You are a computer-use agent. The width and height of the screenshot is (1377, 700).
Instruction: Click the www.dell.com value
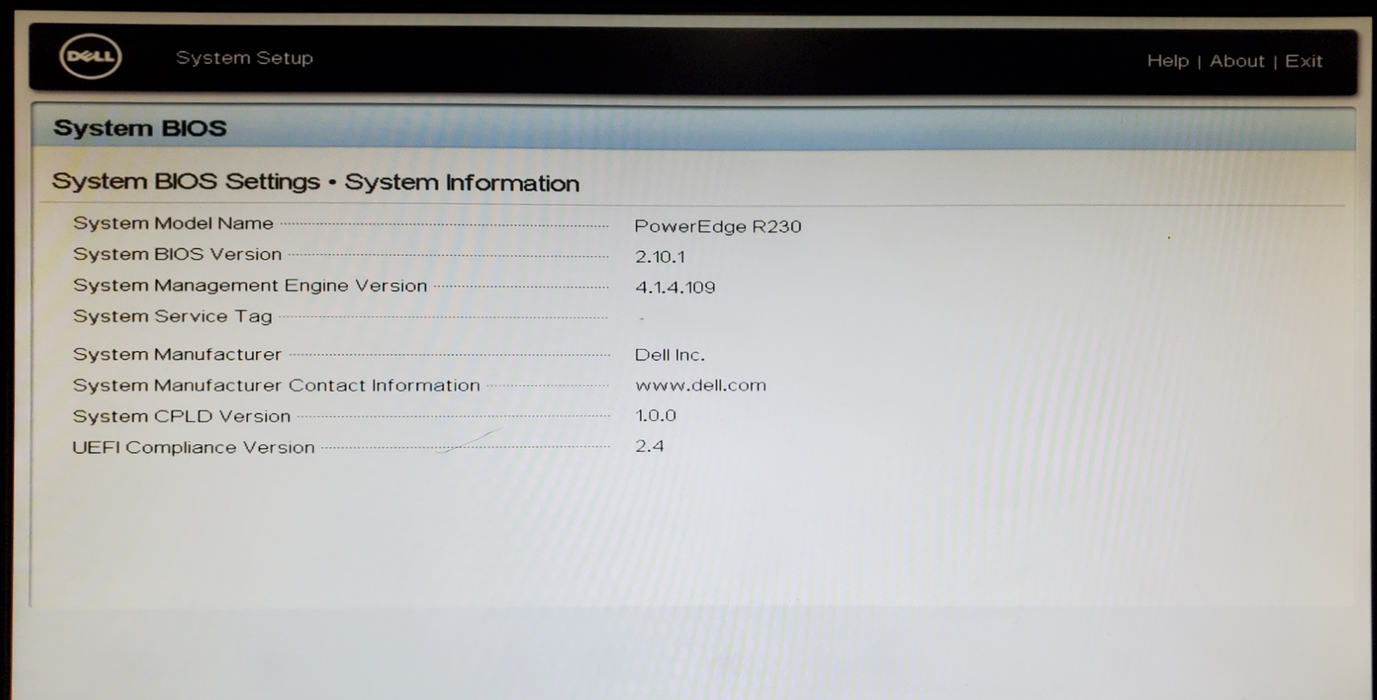pyautogui.click(x=701, y=385)
